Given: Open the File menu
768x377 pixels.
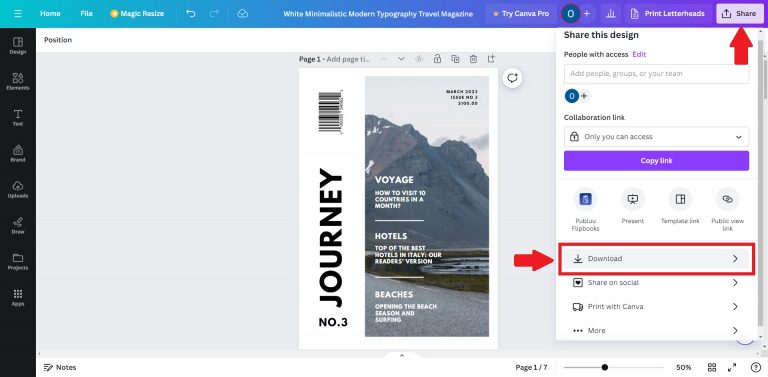Looking at the screenshot, I should tap(86, 14).
